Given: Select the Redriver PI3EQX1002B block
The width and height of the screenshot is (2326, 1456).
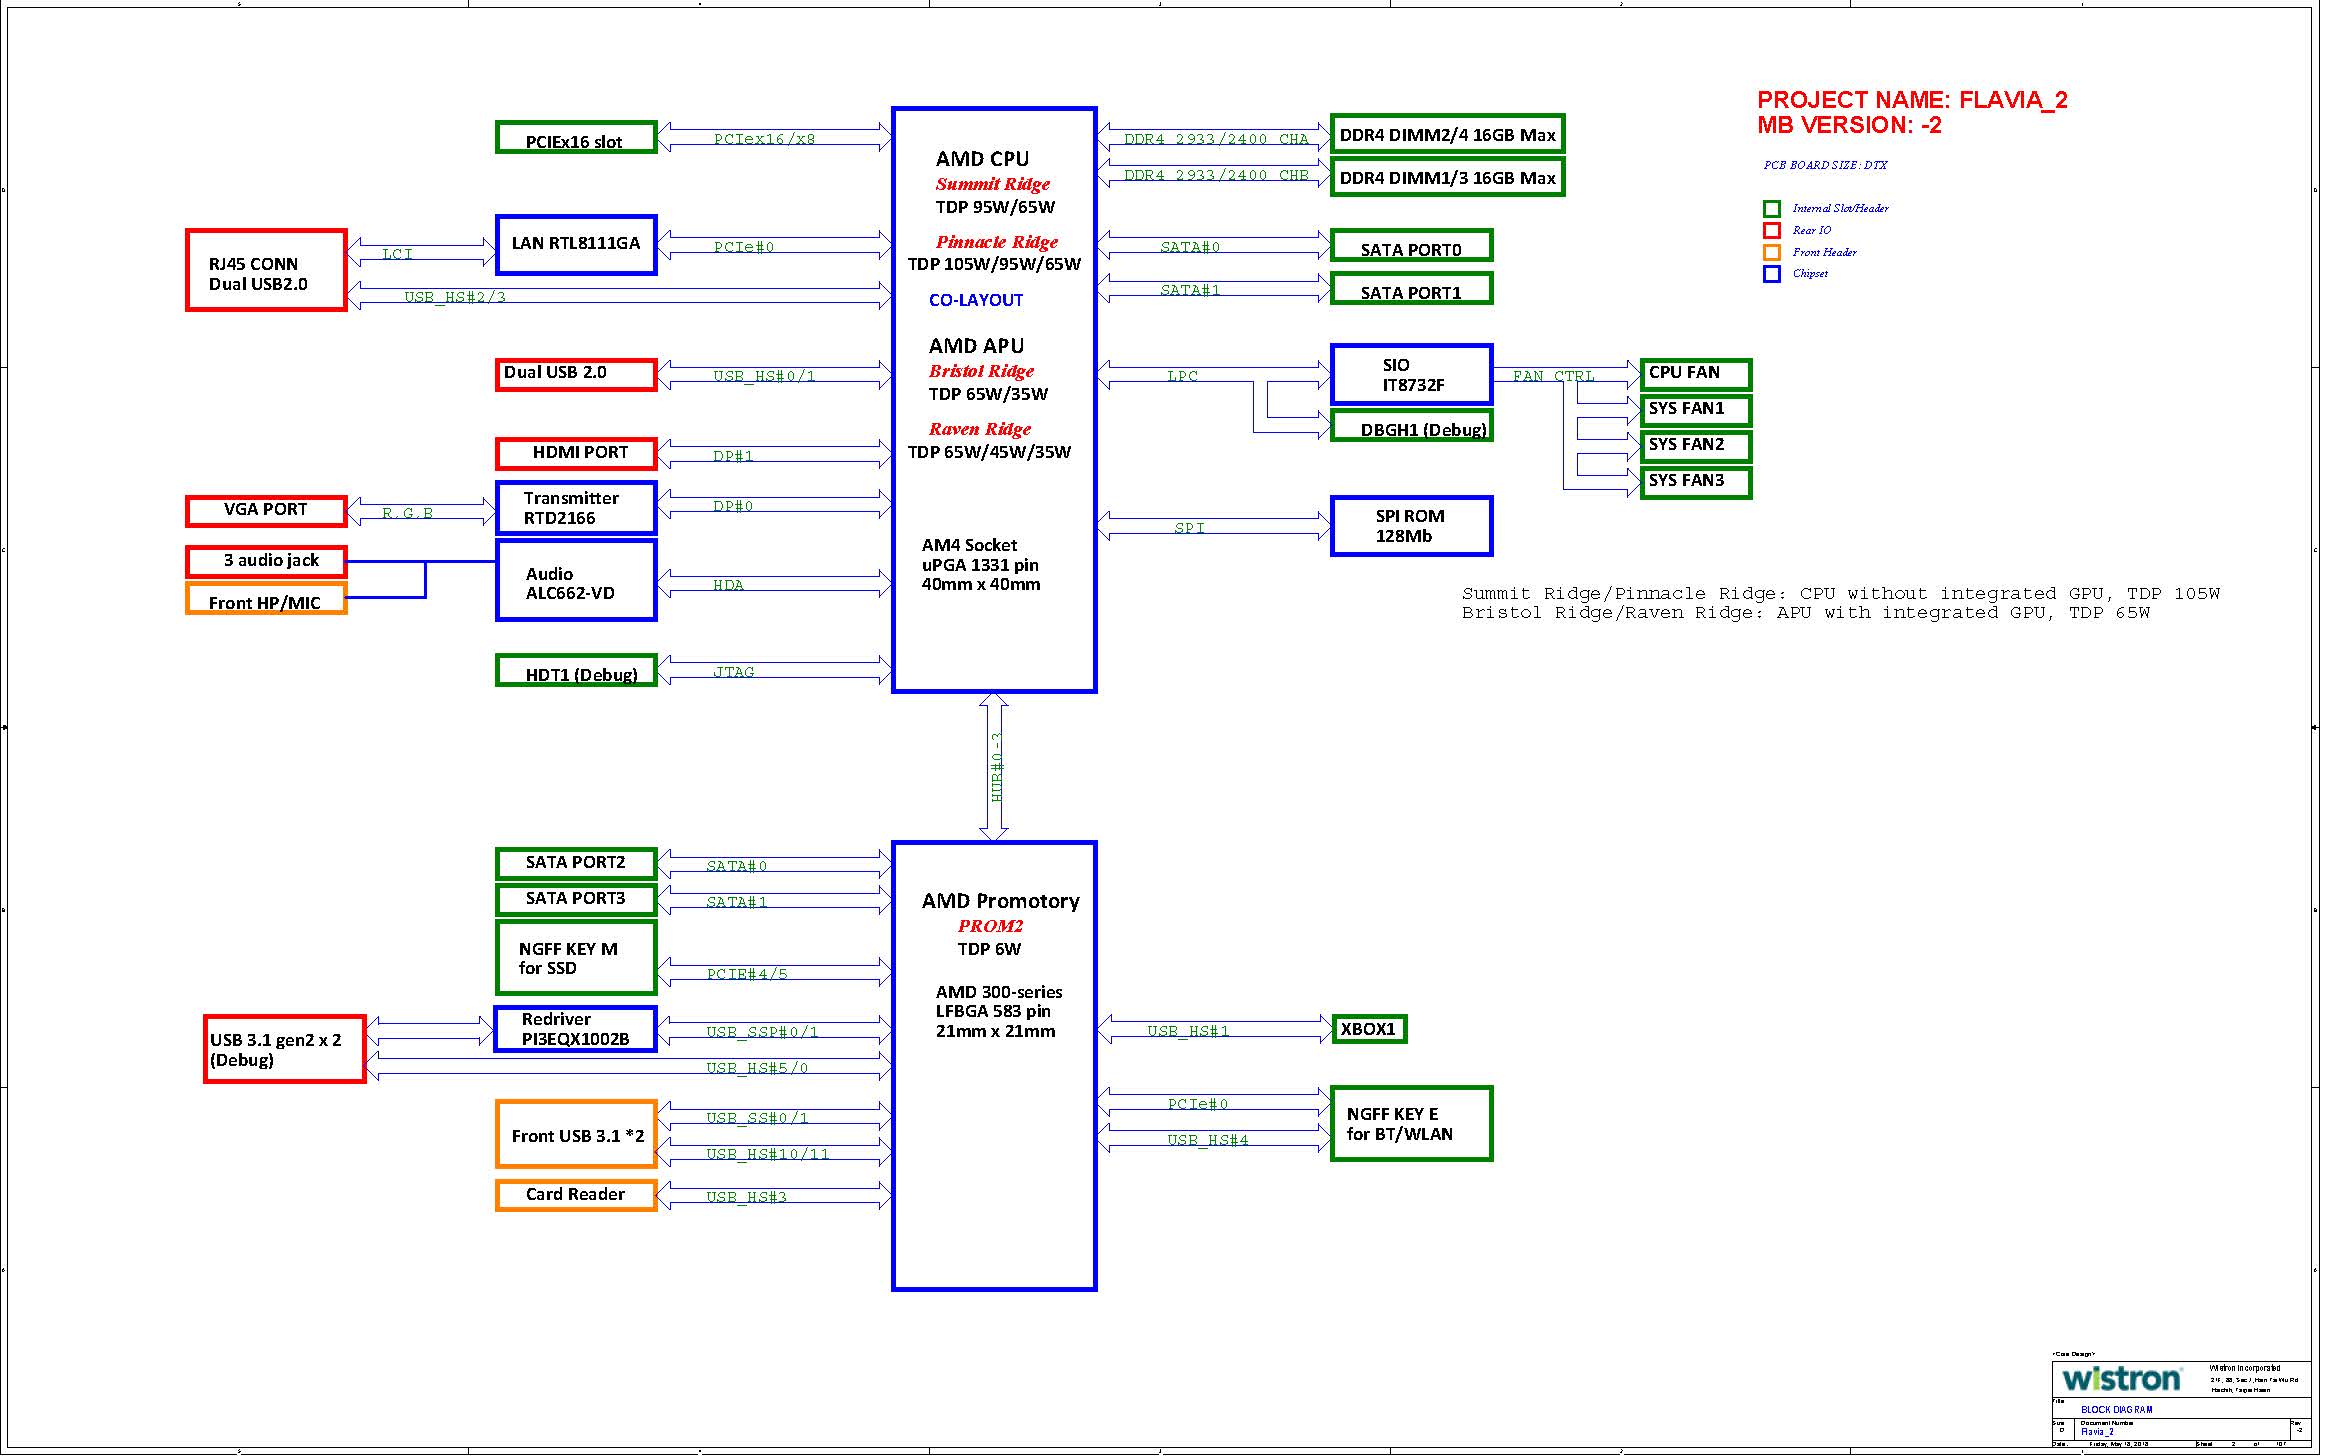Looking at the screenshot, I should tap(575, 1030).
